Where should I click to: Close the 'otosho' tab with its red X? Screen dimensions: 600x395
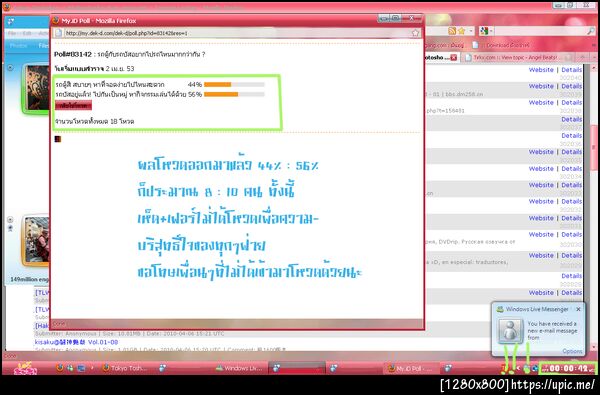click(453, 58)
